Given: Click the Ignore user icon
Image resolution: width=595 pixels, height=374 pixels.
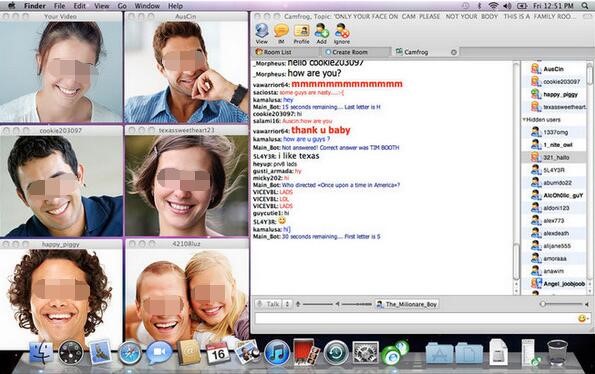Looking at the screenshot, I should click(342, 33).
